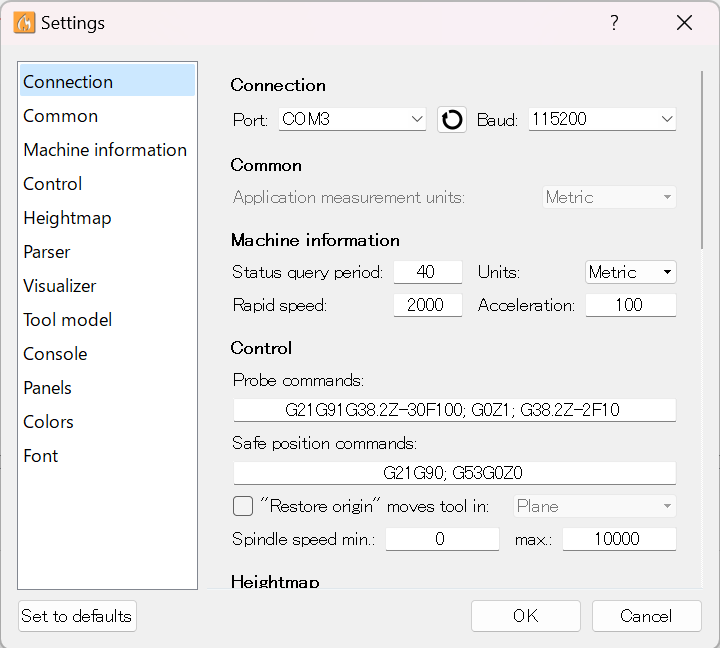This screenshot has width=720, height=648.
Task: Click Set to defaults button
Action: click(x=77, y=616)
